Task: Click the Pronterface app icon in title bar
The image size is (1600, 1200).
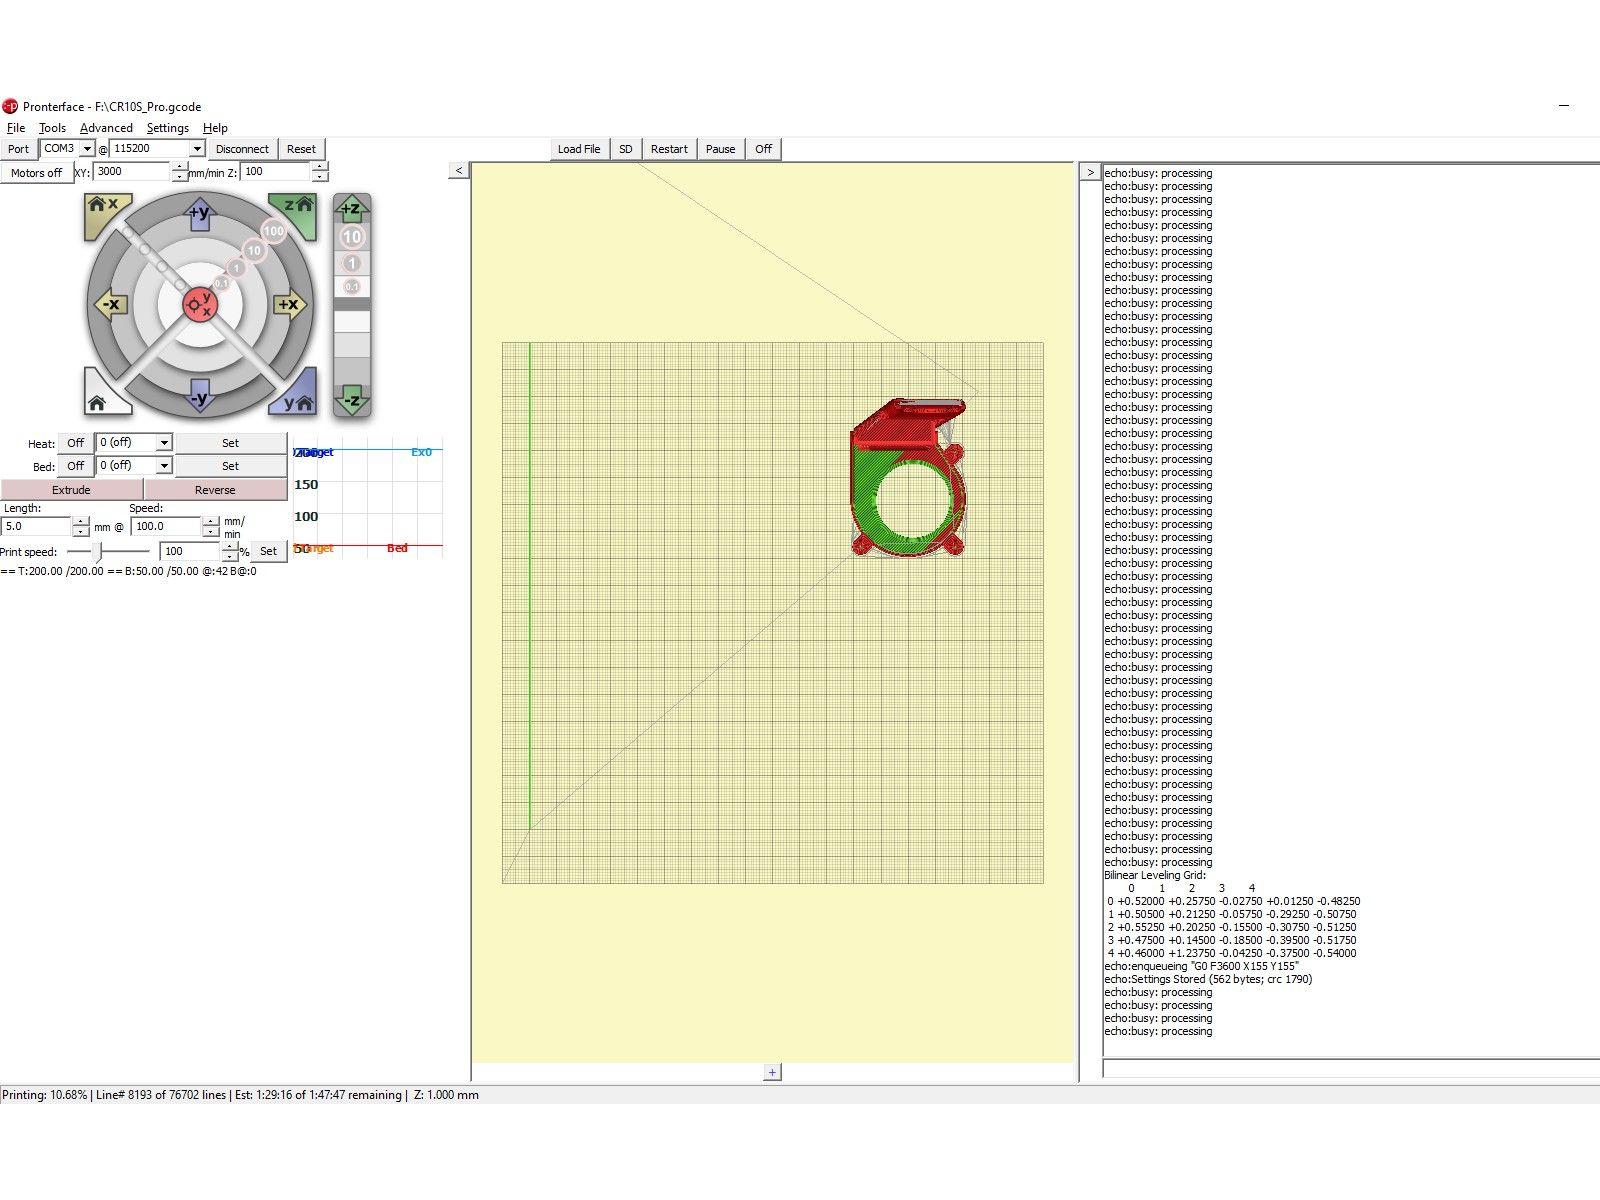Action: pyautogui.click(x=10, y=106)
